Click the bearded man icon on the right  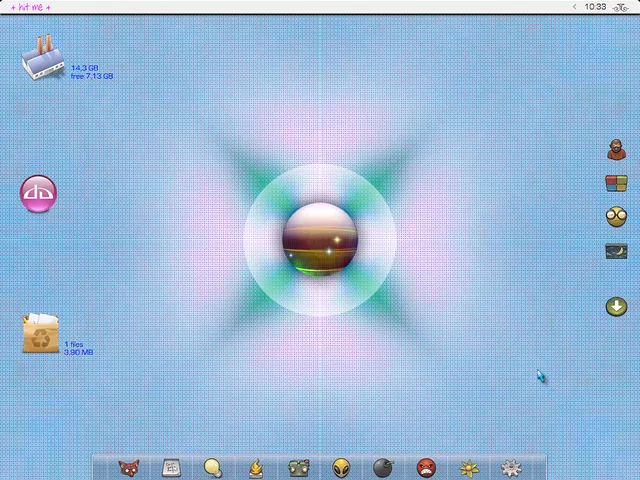coord(616,150)
